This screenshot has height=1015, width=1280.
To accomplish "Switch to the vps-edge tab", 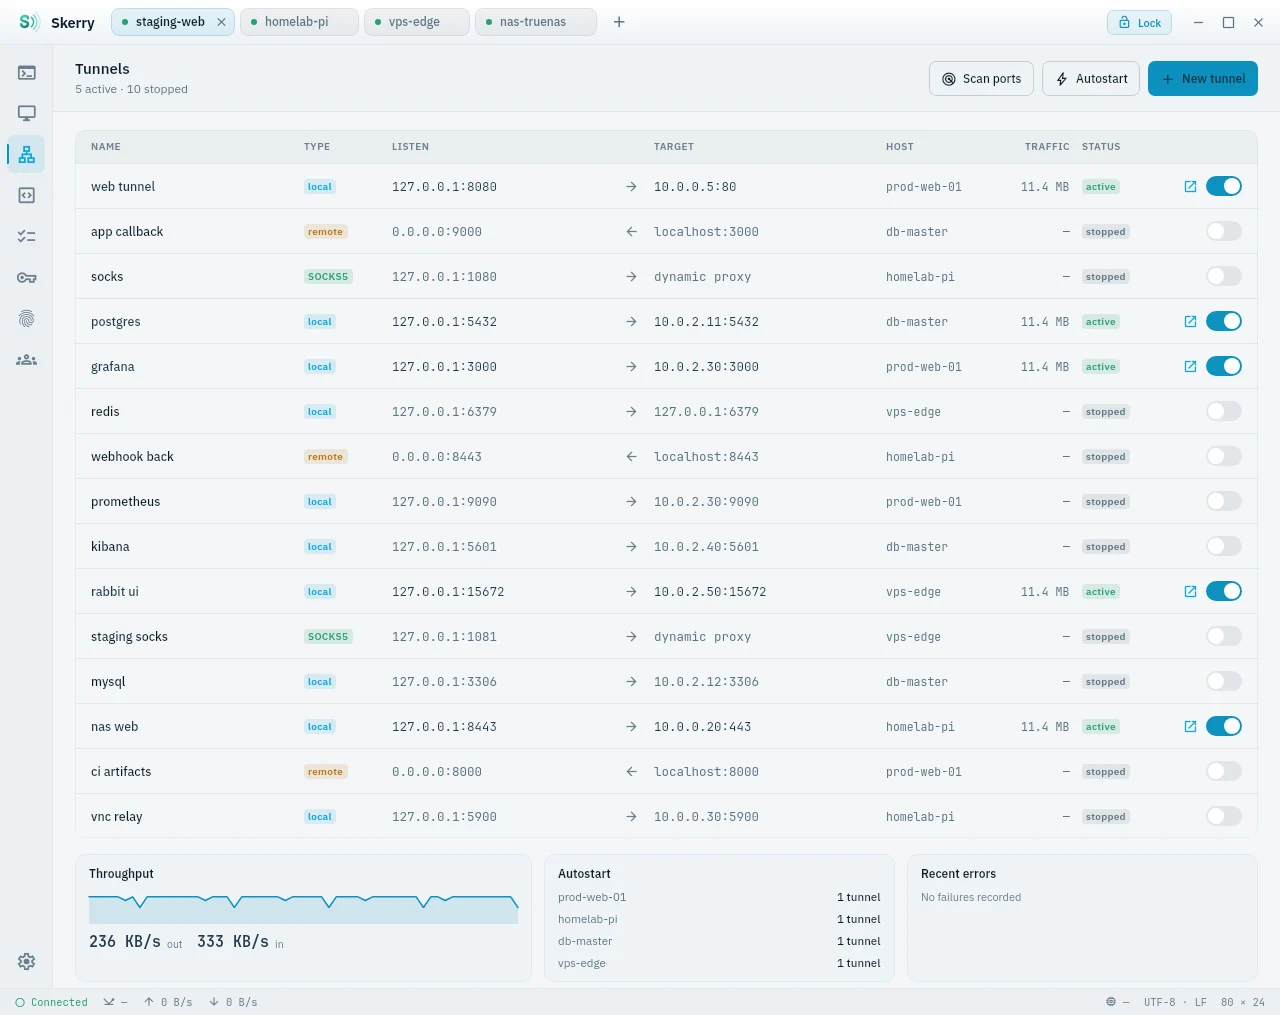I will point(416,22).
